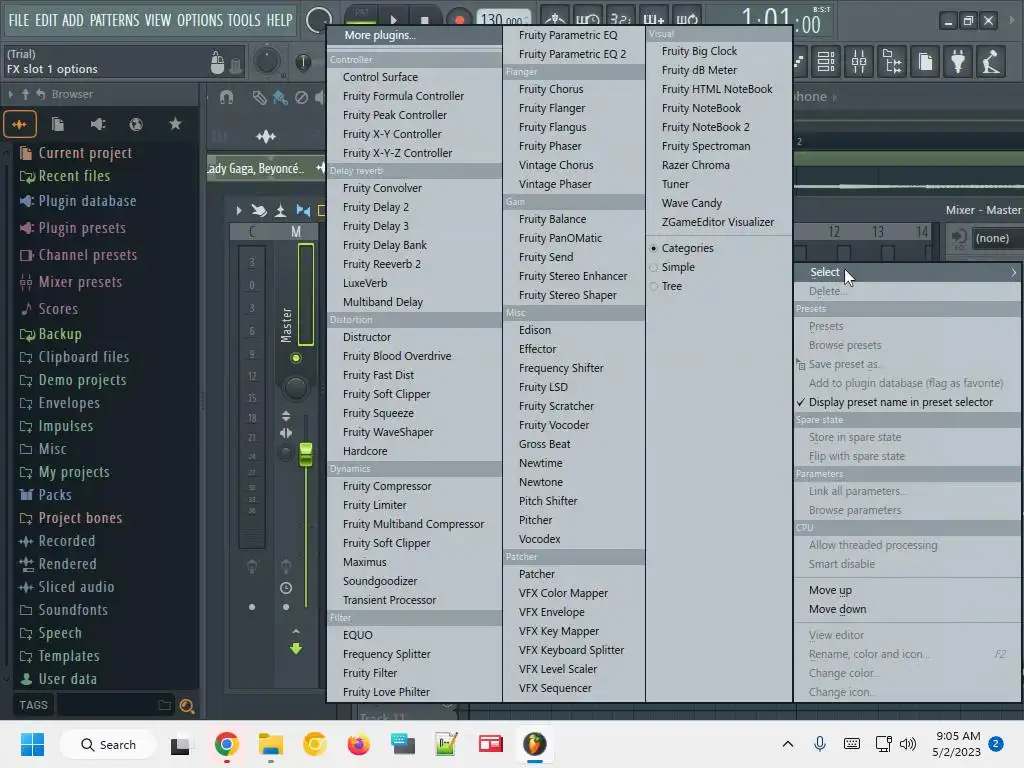Select the Simple radio option
Screen dimensions: 1024x768
point(673,267)
